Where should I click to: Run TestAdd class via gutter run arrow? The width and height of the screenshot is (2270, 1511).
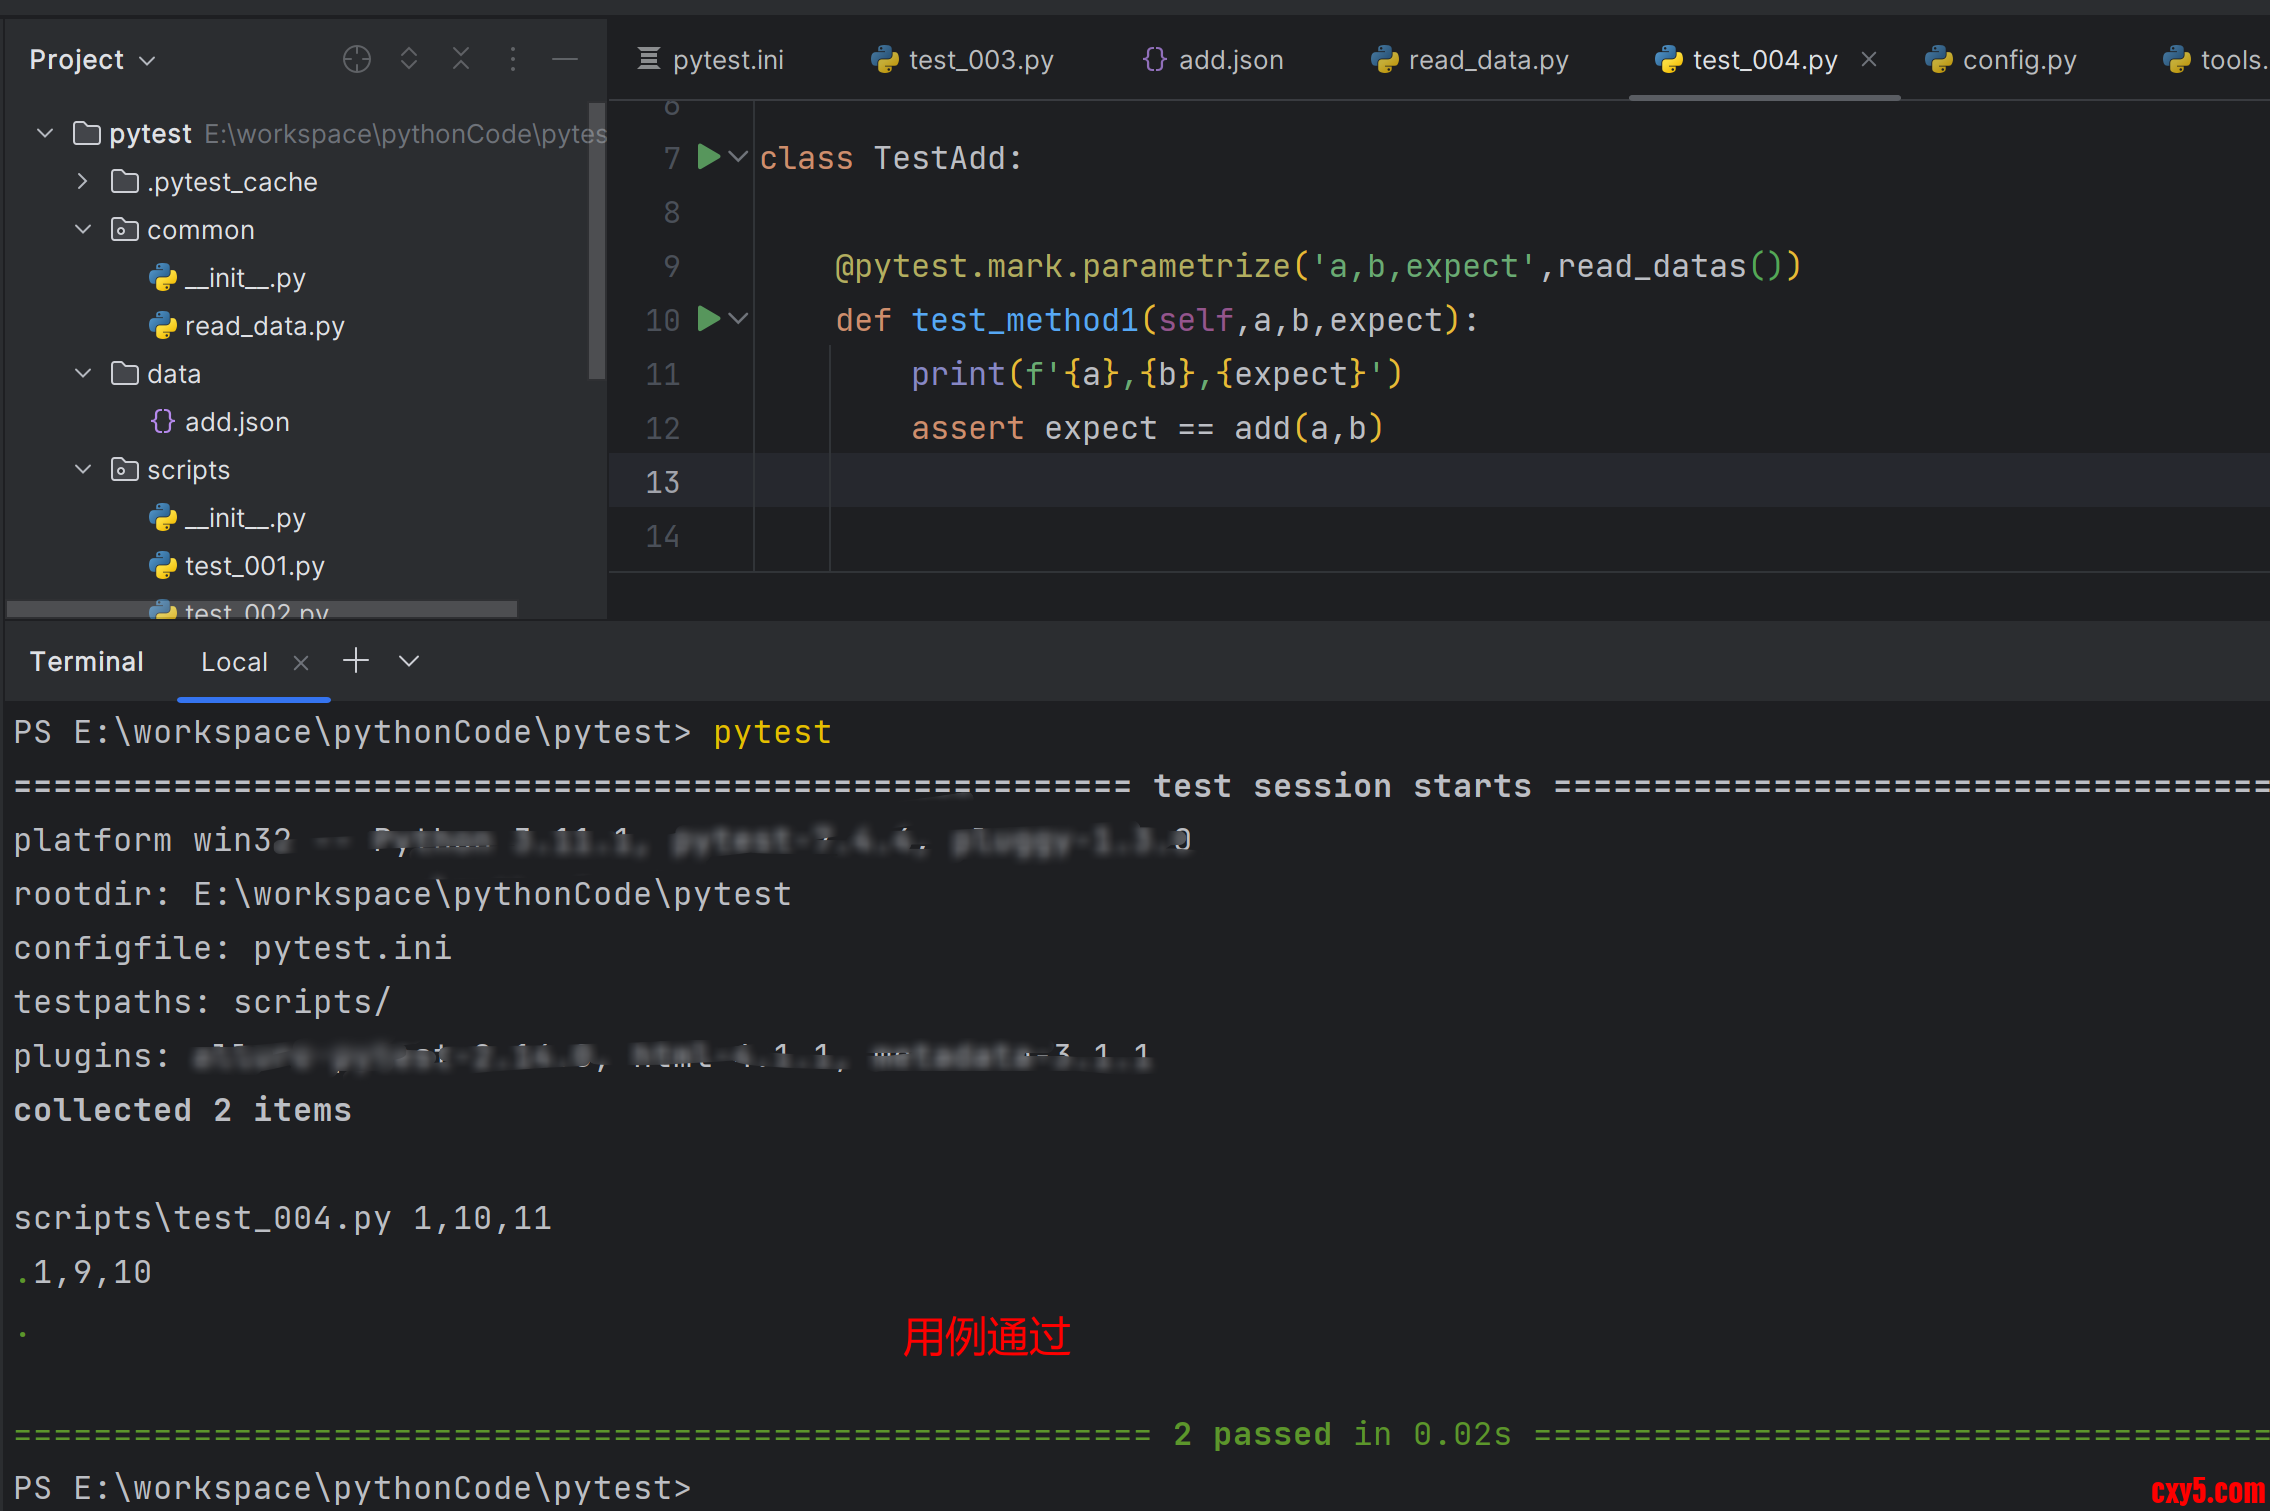coord(708,157)
